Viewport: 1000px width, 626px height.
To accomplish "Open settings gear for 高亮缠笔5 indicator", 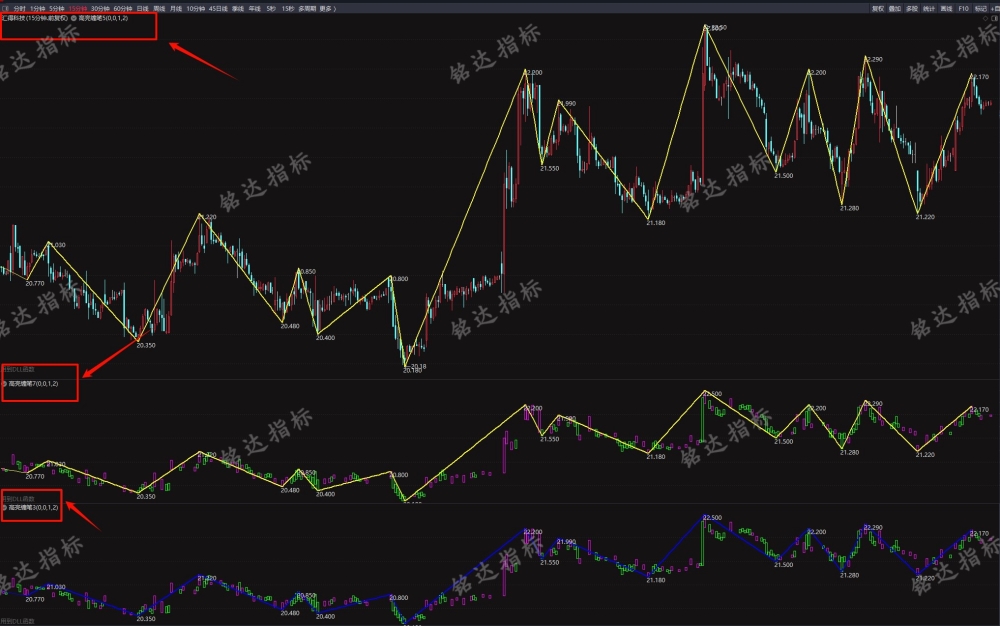I will click(73, 18).
